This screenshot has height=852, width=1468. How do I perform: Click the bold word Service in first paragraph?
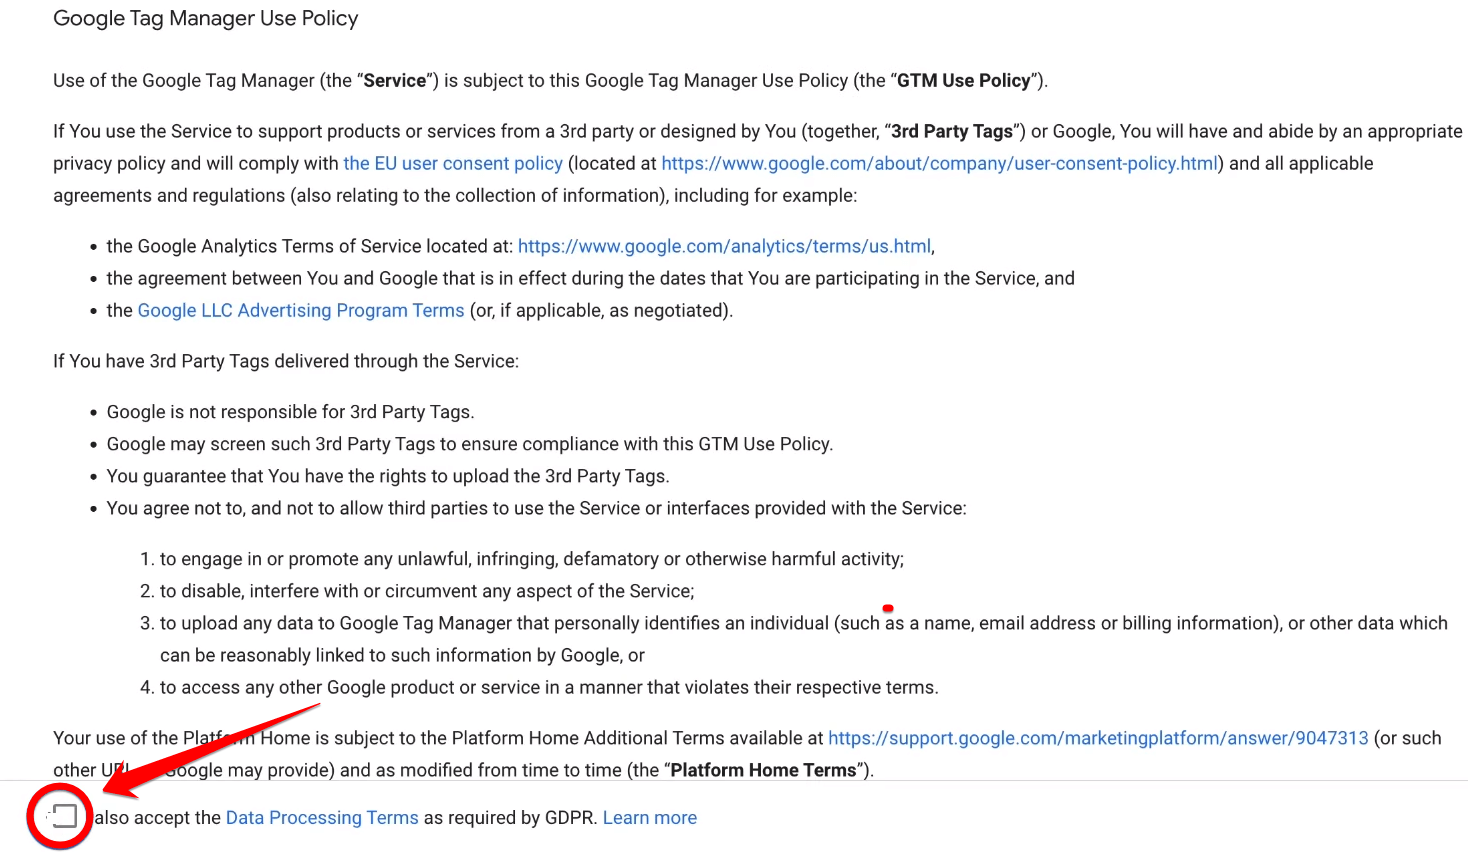tap(394, 81)
